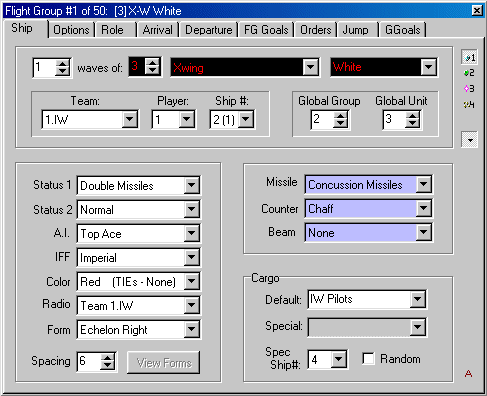This screenshot has height=396, width=487.
Task: Click the red letter A icon
Action: 468,374
